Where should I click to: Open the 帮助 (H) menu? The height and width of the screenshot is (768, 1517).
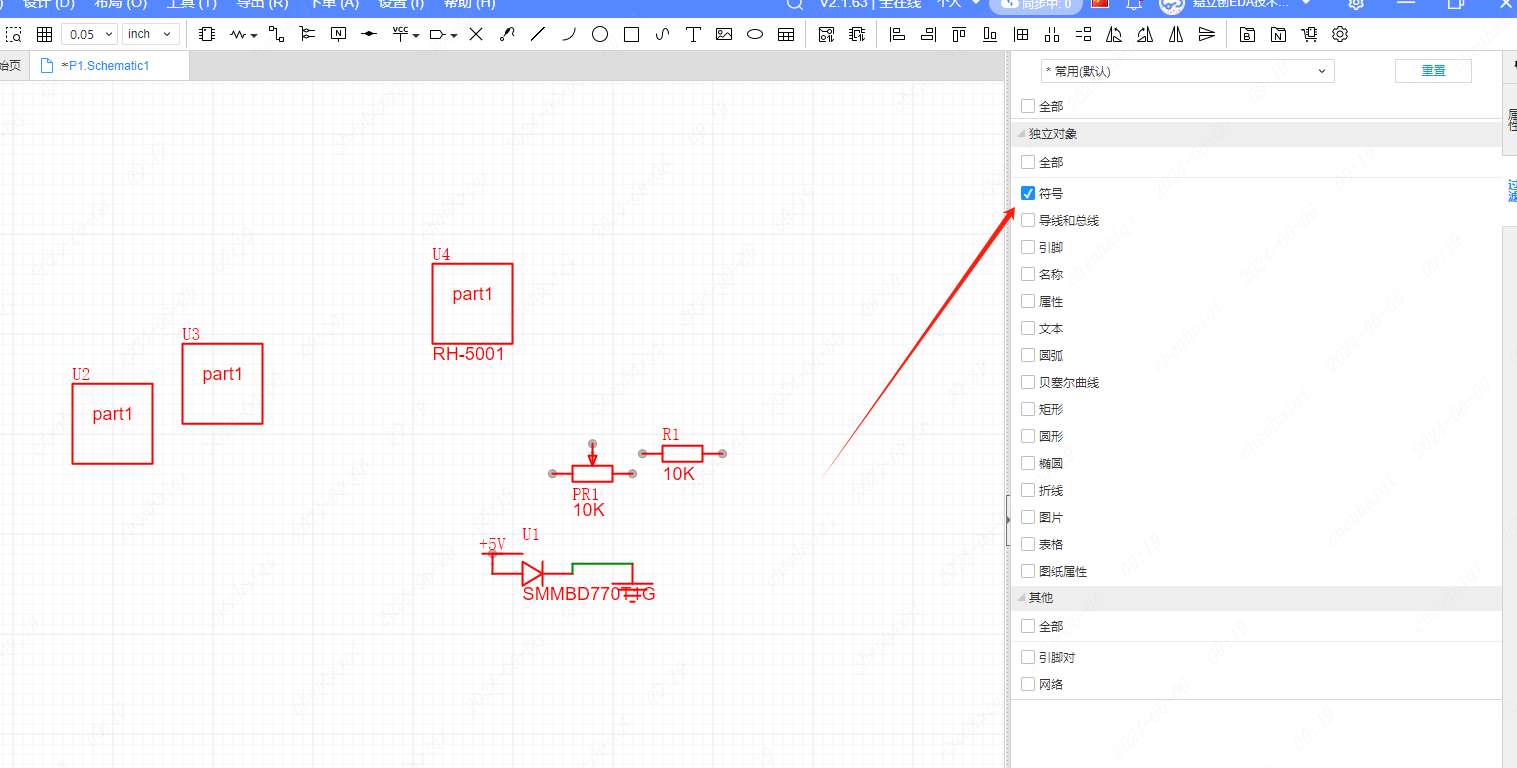(469, 4)
